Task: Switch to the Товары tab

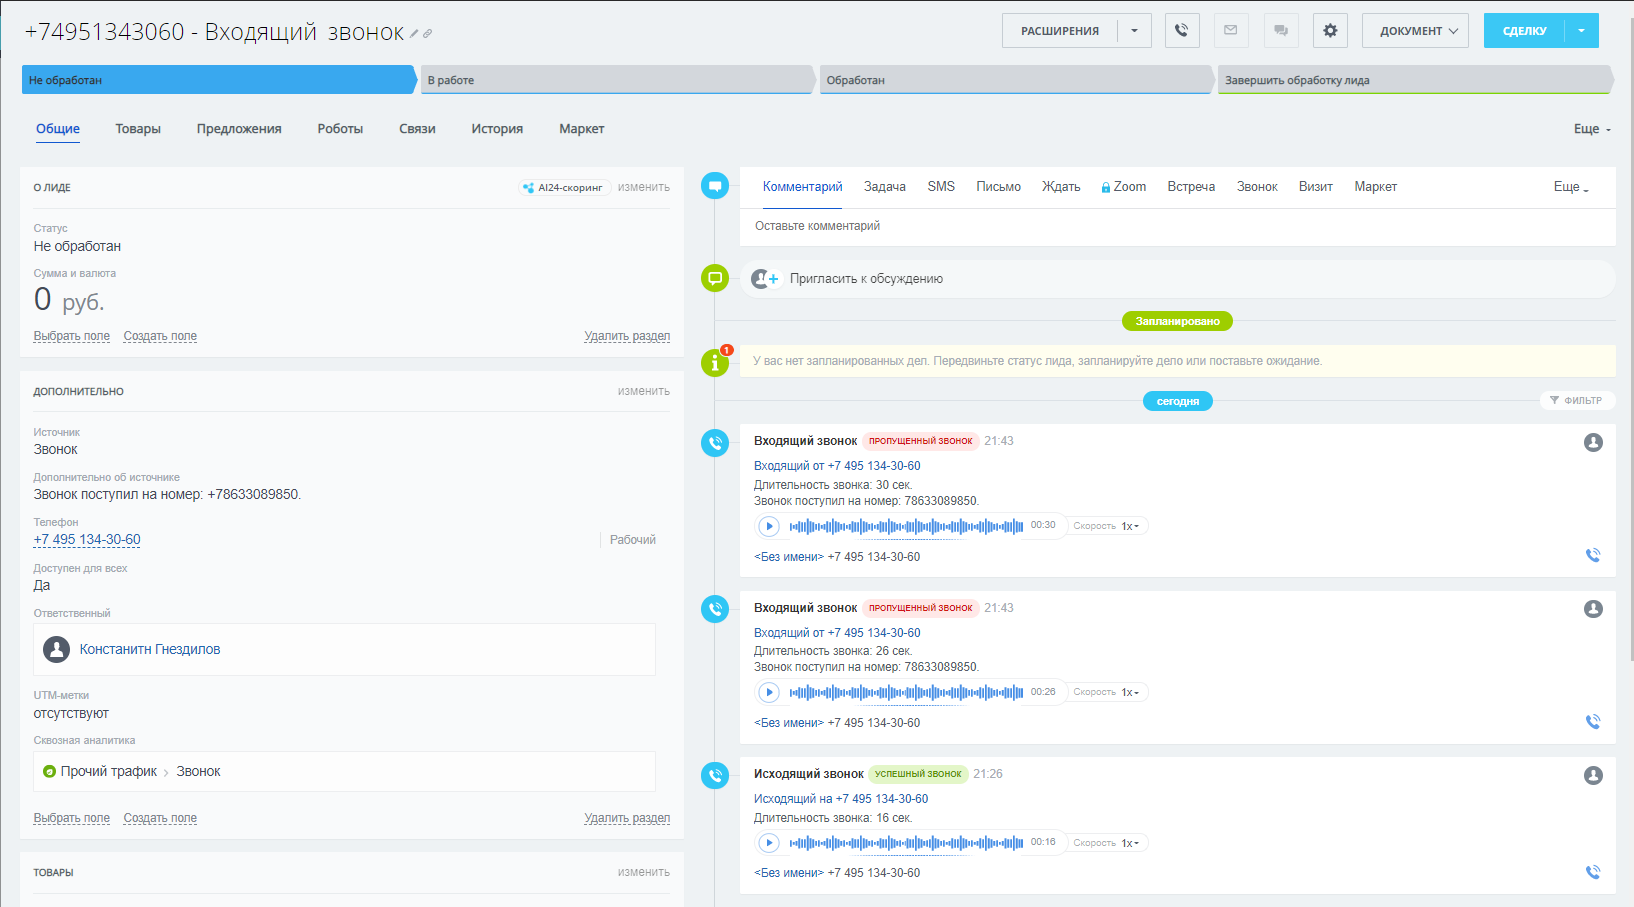Action: [138, 129]
